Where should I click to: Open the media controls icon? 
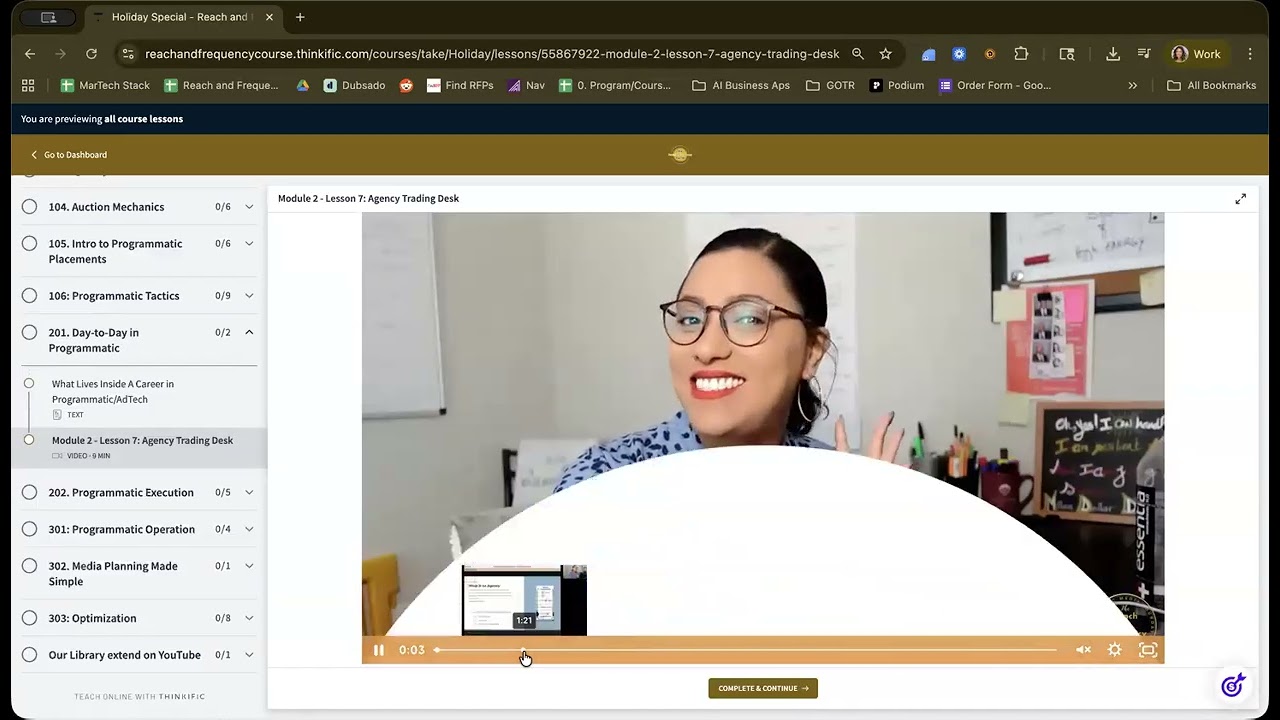coord(1145,54)
